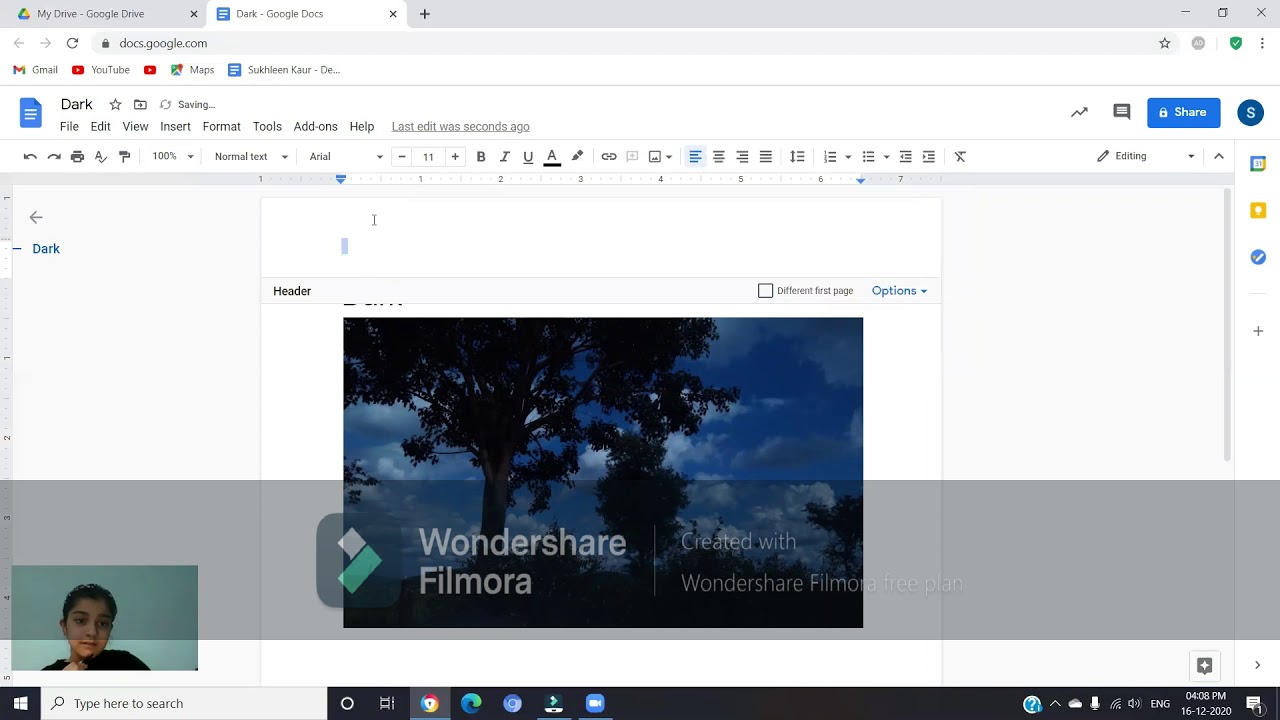Select Justify alignment
This screenshot has height=720, width=1280.
pos(765,156)
